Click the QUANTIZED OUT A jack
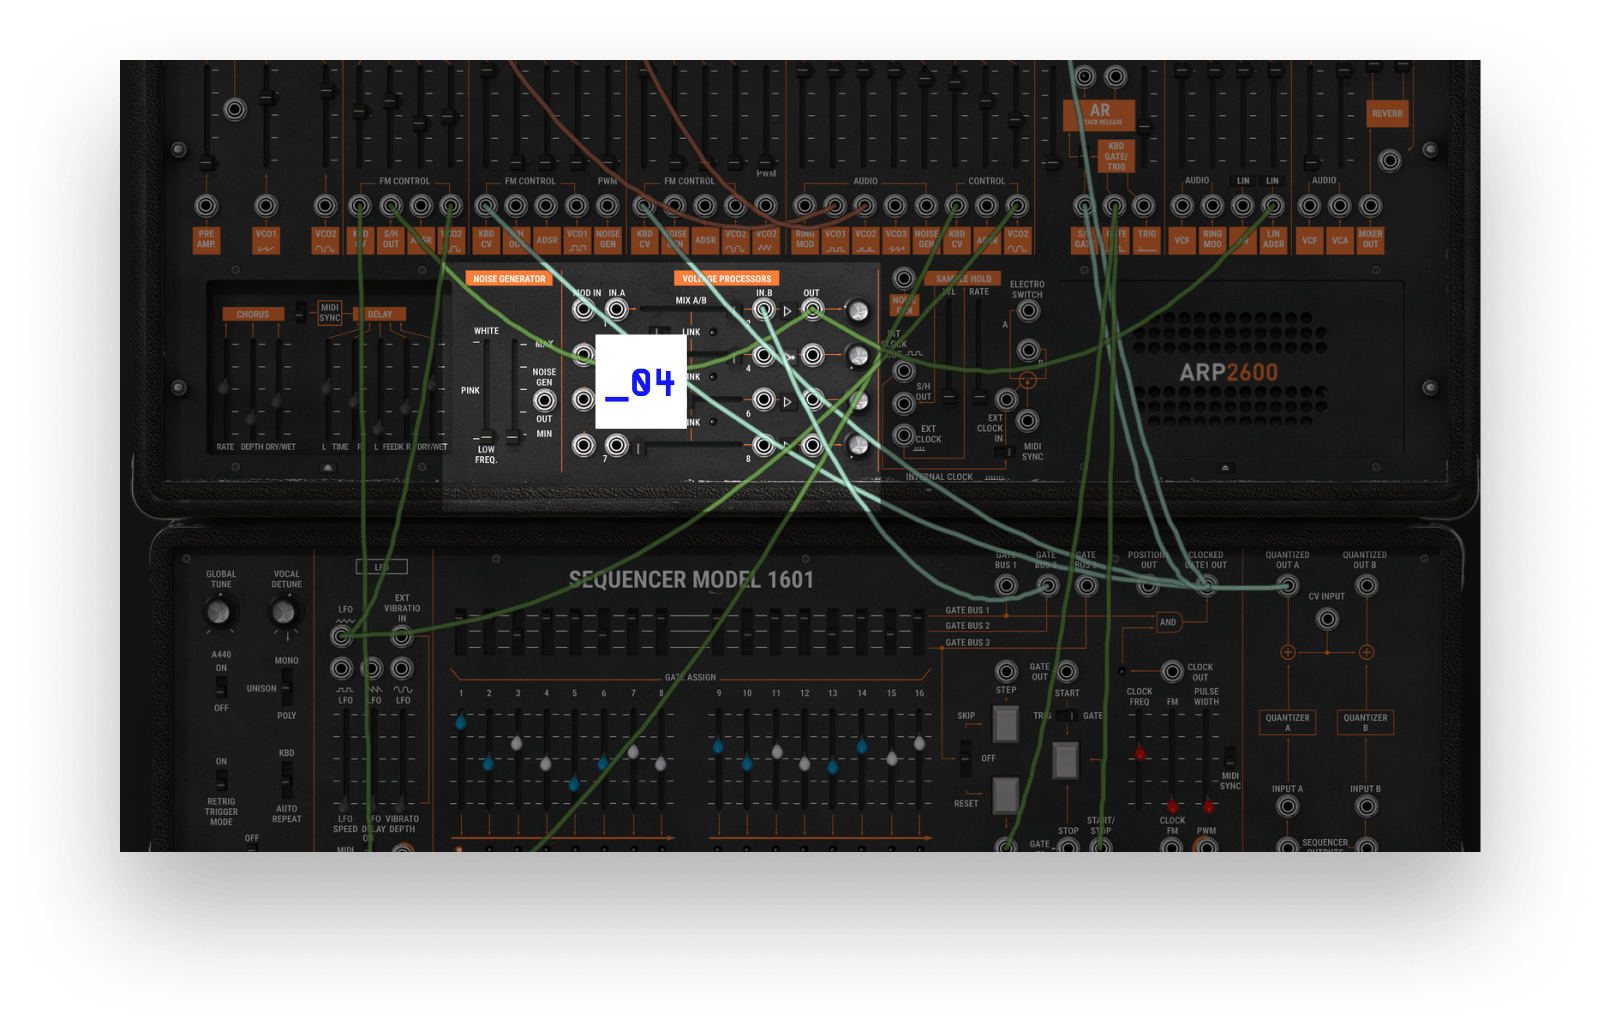The image size is (1601, 1032). pos(1288,586)
